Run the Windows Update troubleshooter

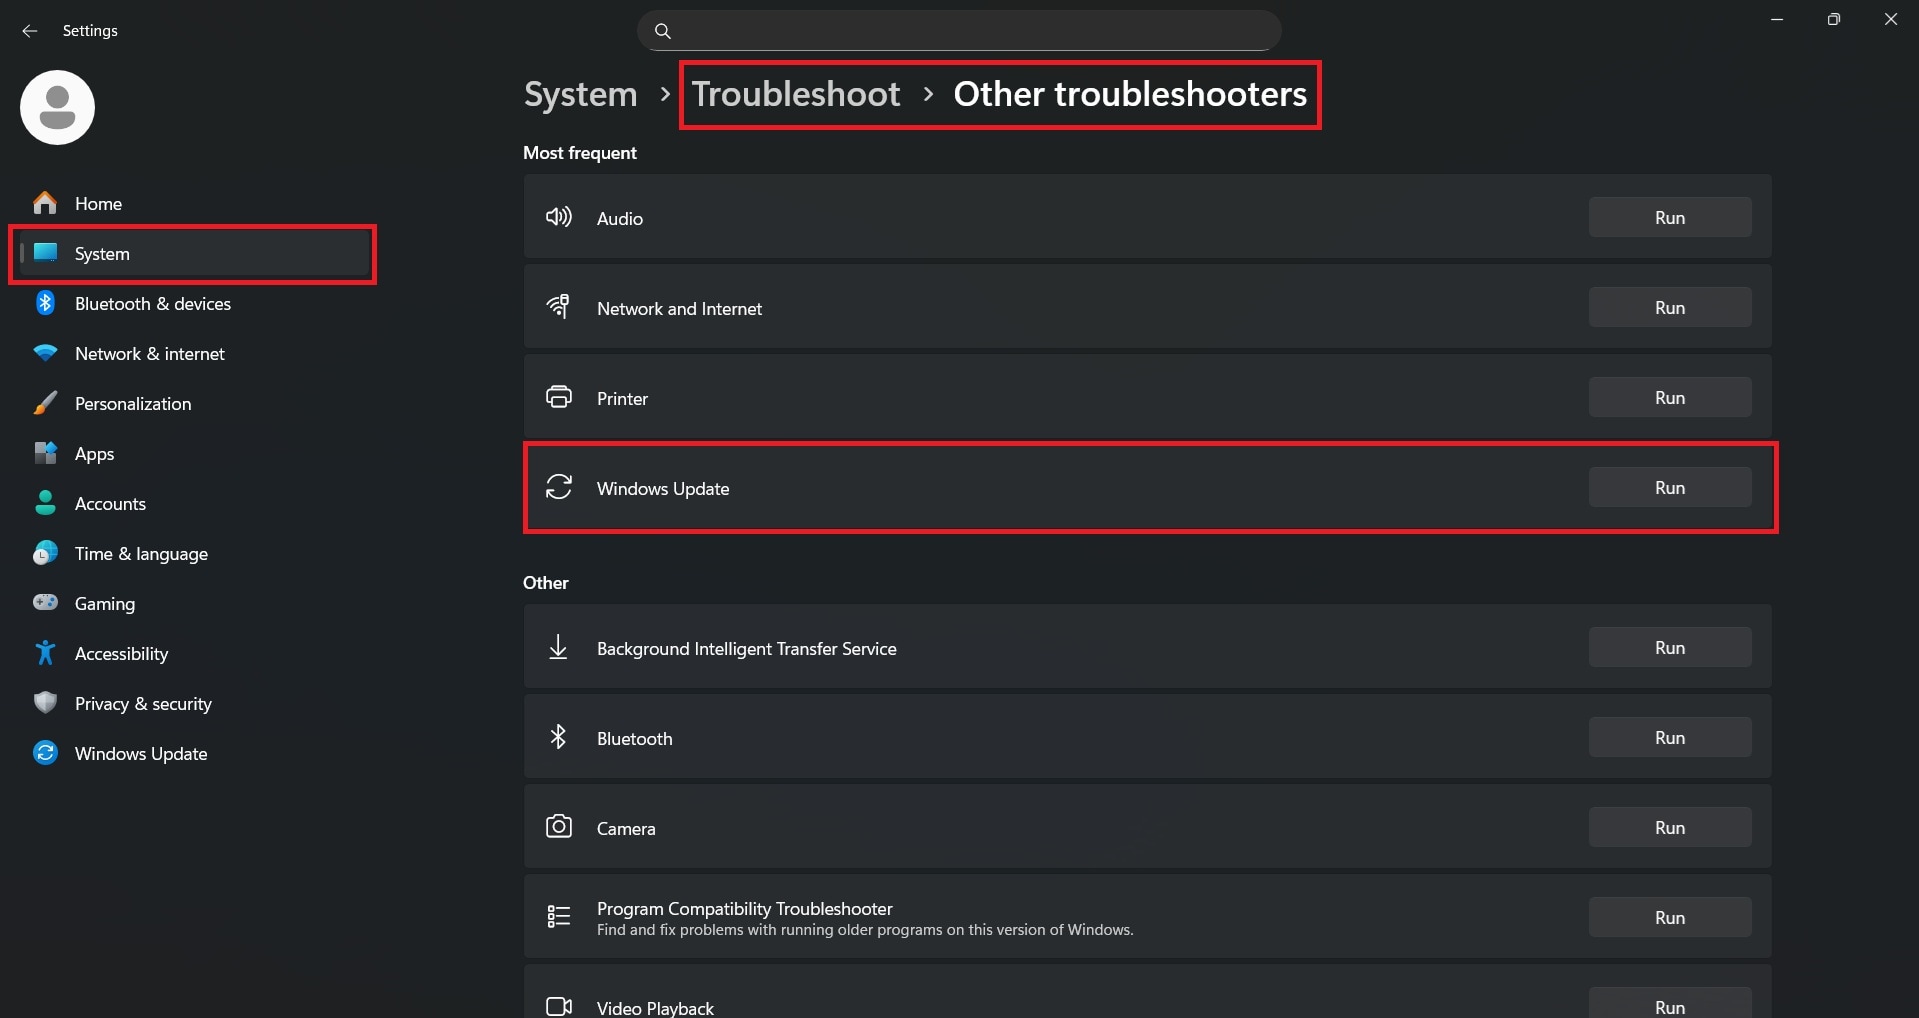coord(1669,488)
